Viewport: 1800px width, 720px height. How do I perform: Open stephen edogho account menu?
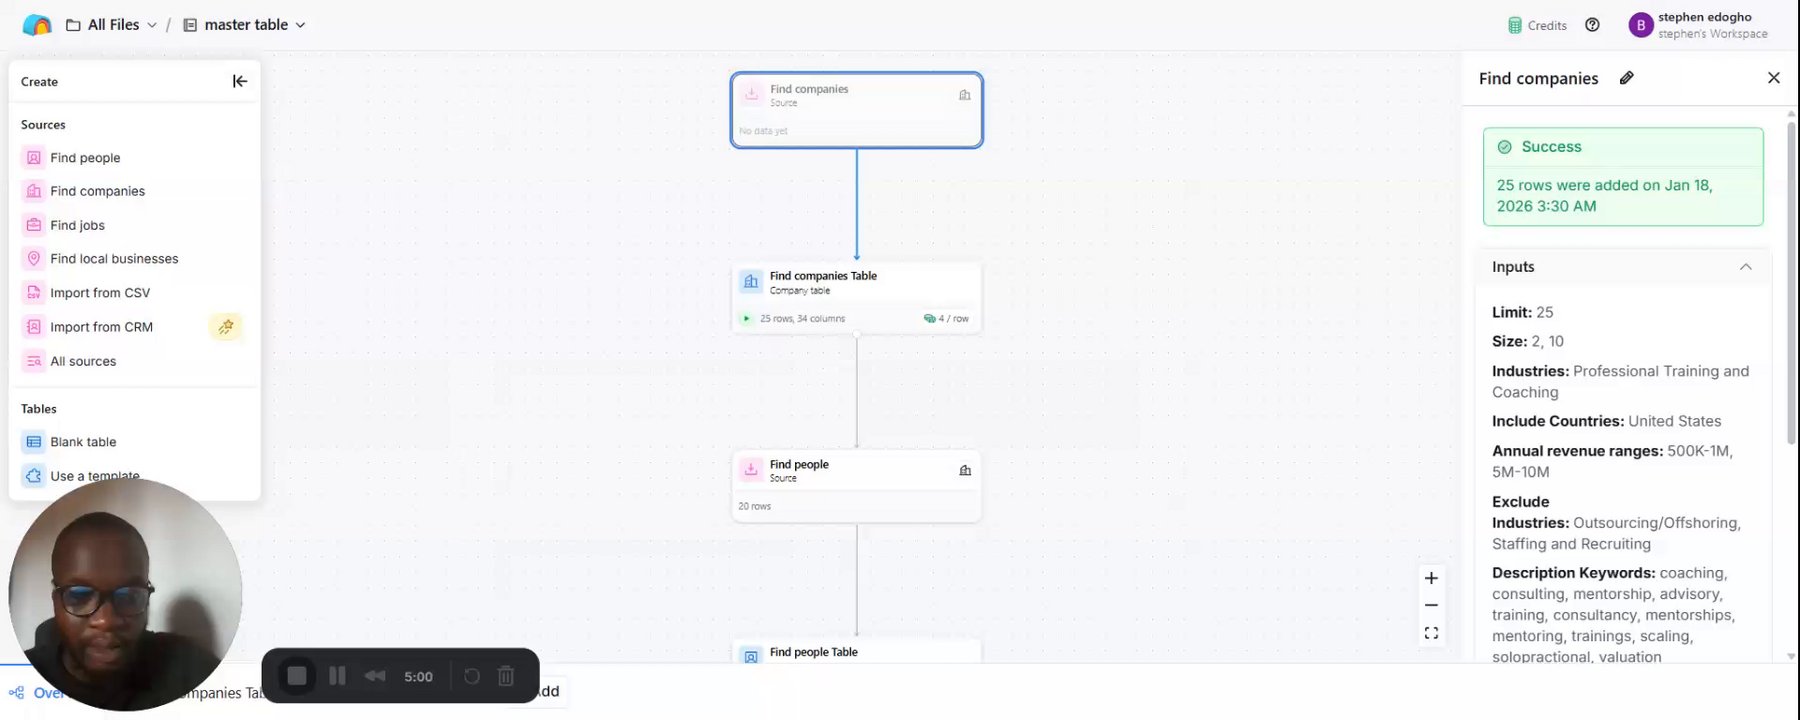click(1698, 25)
